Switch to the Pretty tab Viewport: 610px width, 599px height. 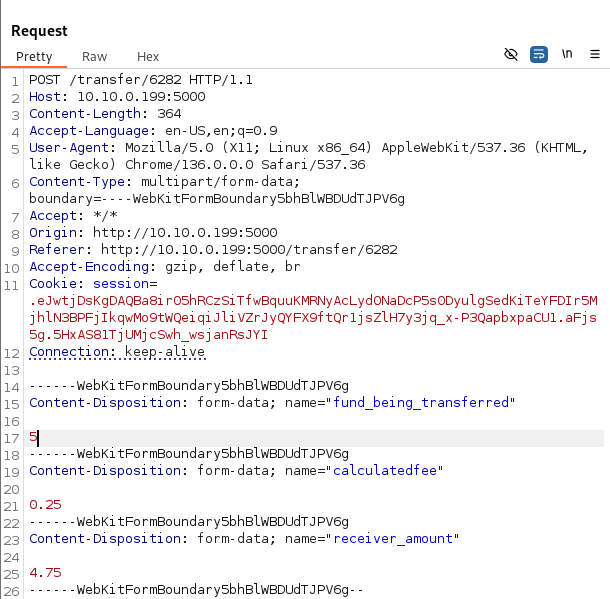(34, 57)
